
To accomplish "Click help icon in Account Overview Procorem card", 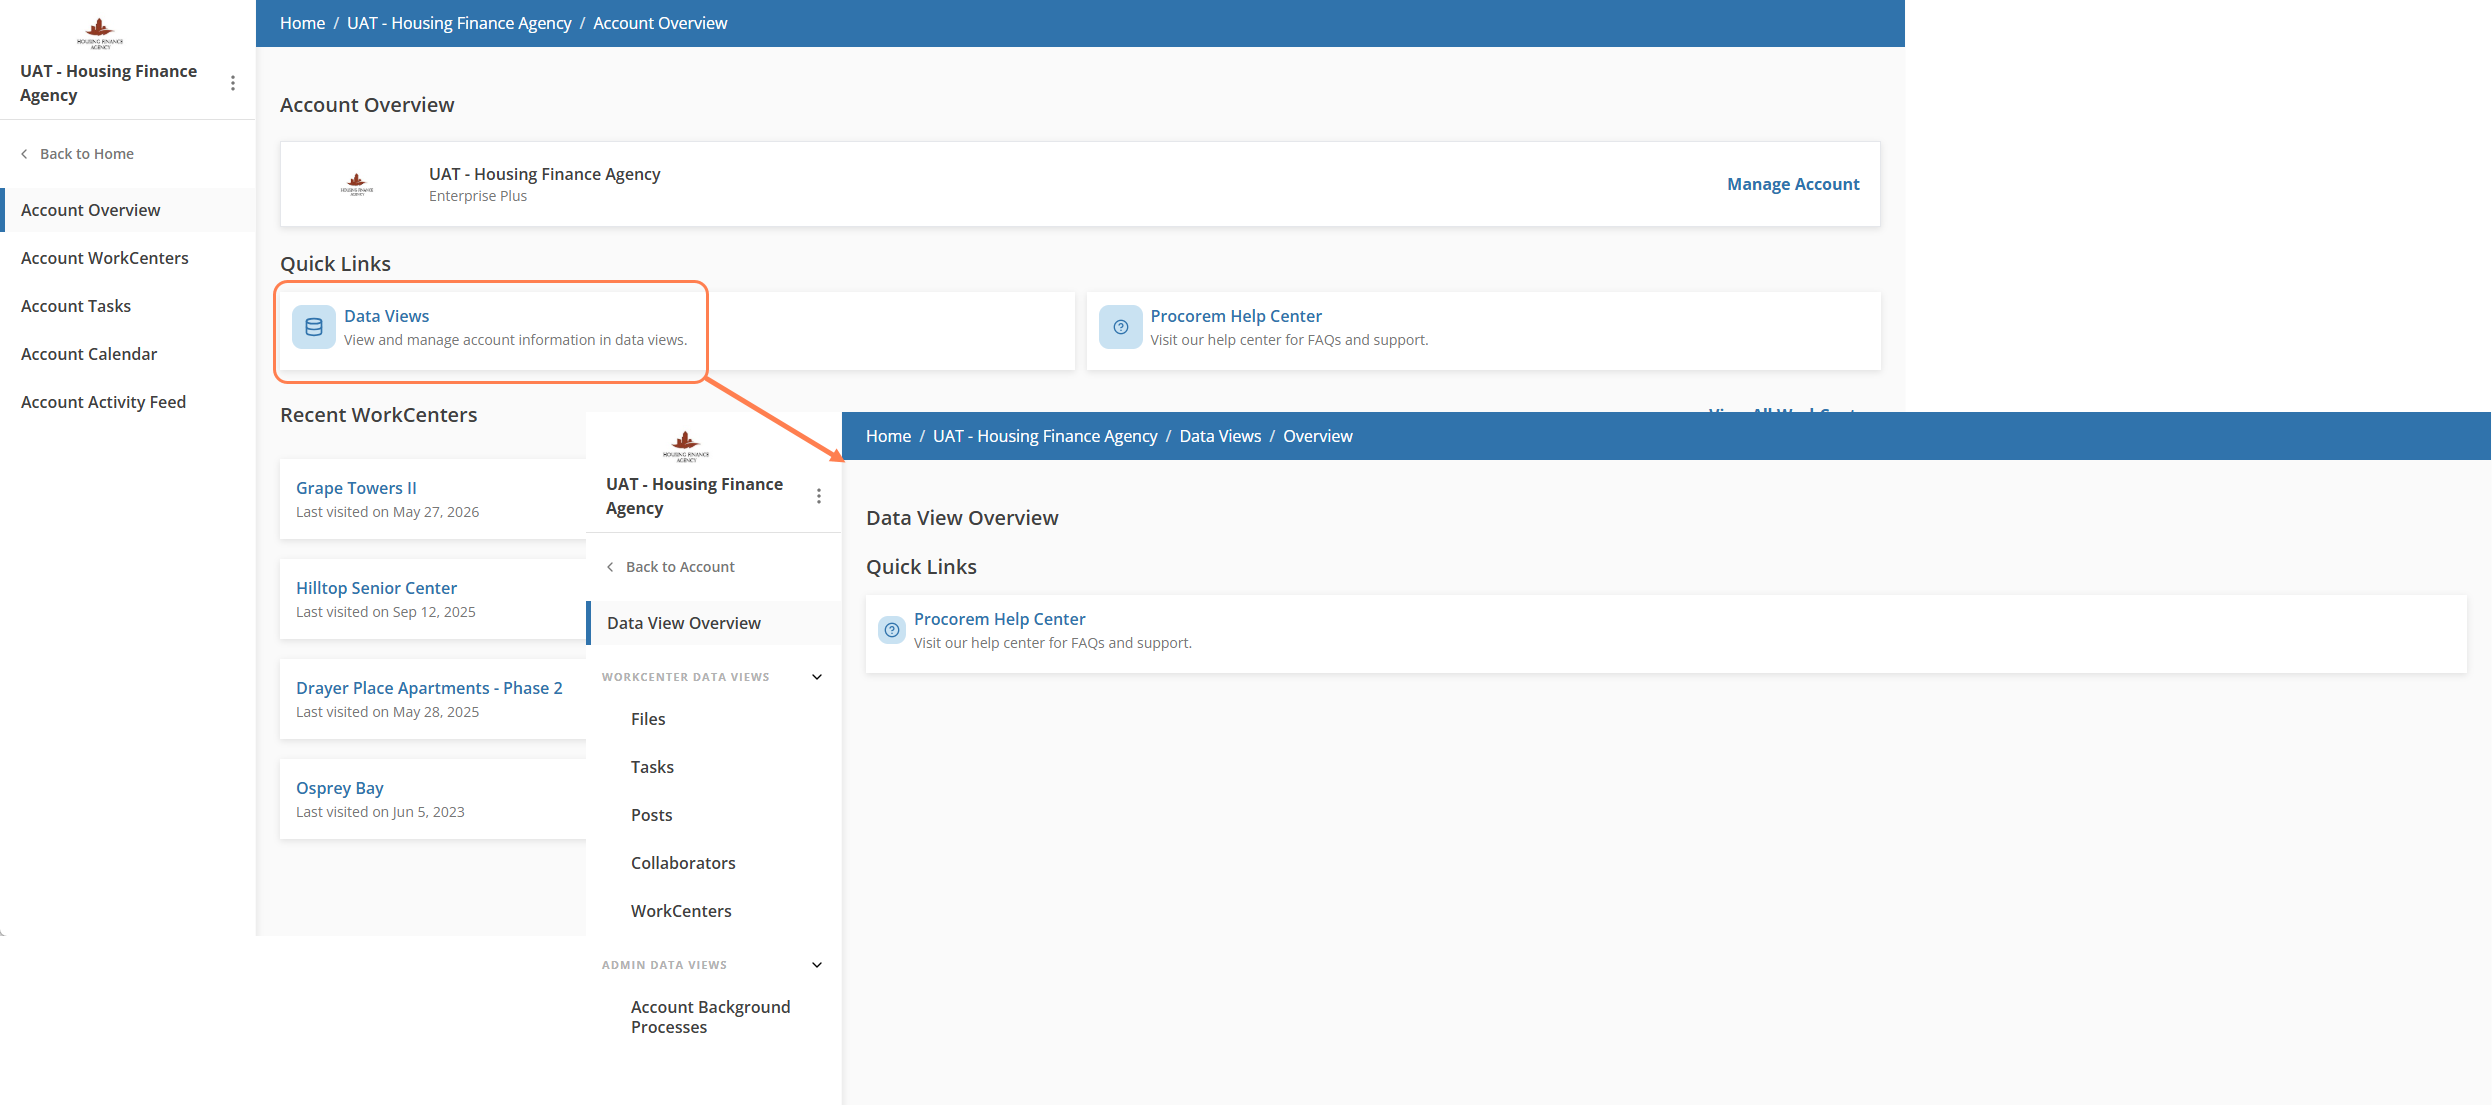I will (x=1120, y=327).
